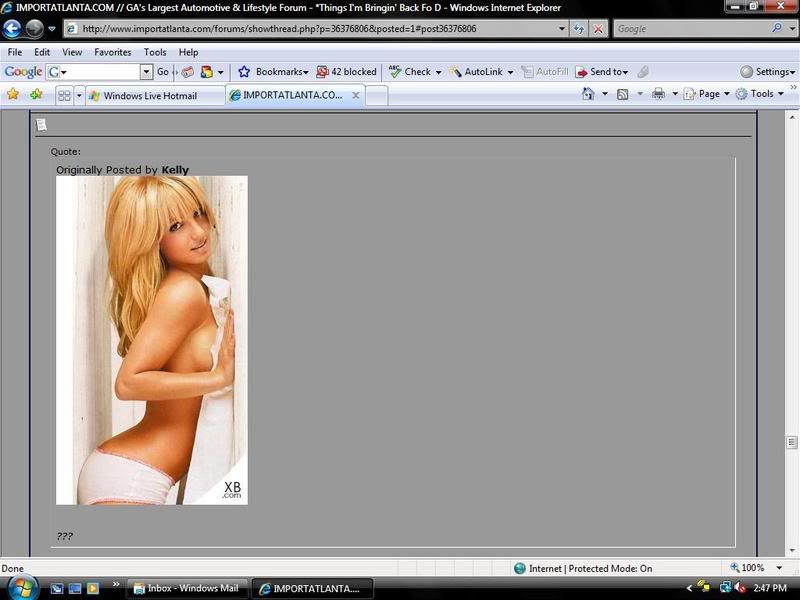
Task: Open the Favorites Center star icon
Action: click(x=13, y=94)
